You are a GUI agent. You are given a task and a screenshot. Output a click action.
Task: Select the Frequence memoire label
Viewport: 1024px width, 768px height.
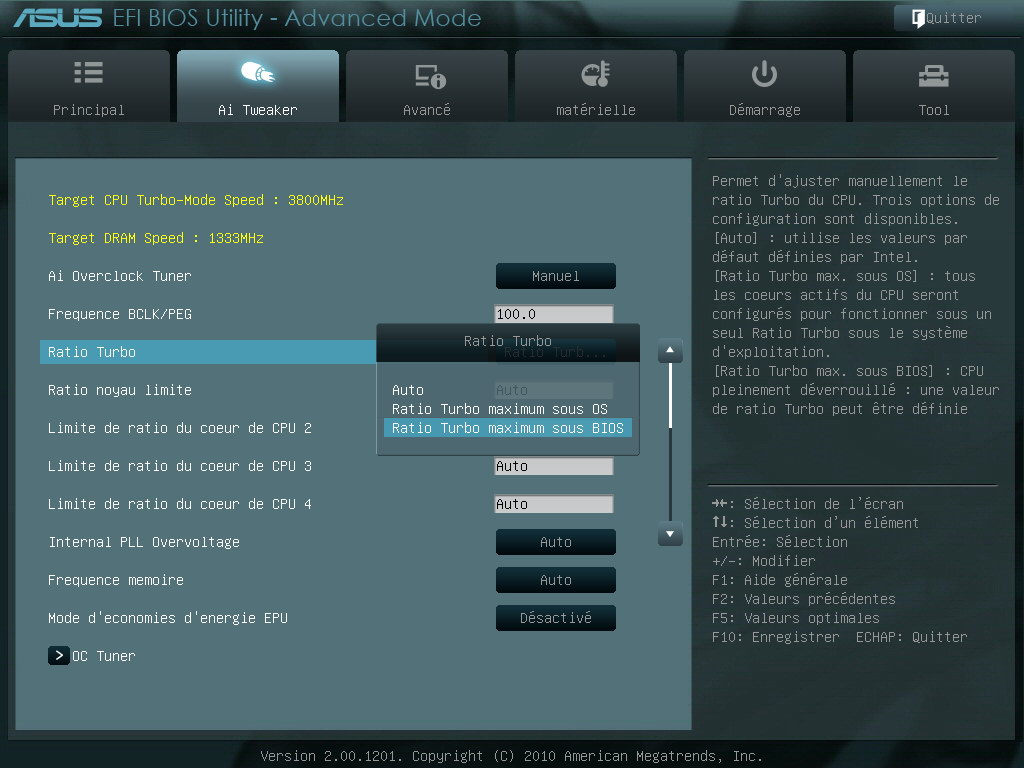(x=116, y=580)
